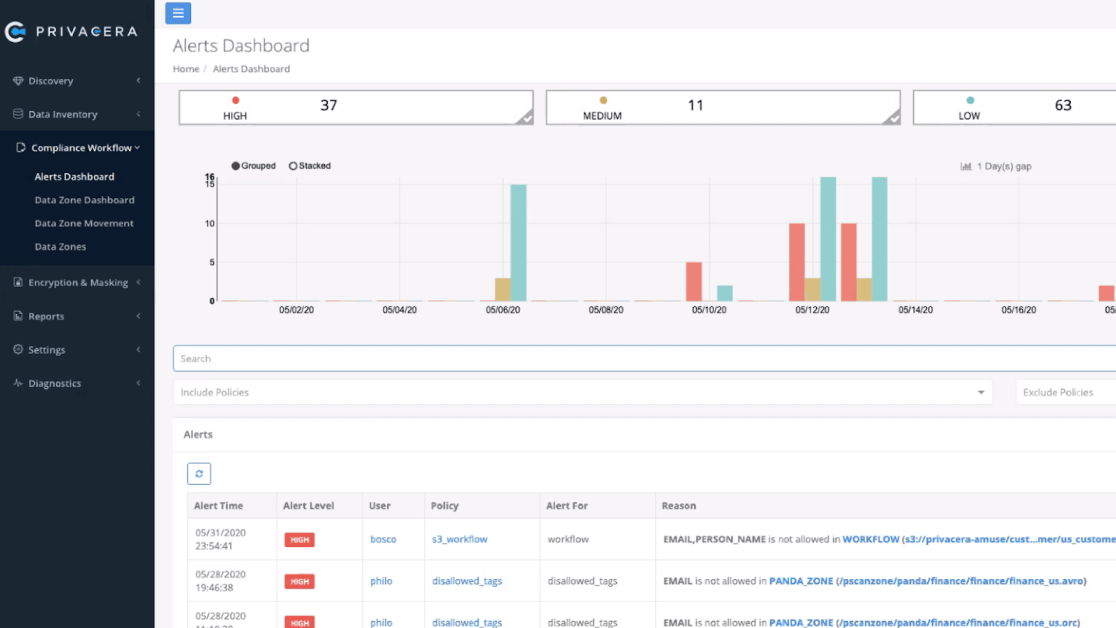Click the refresh icon above the alerts table
The image size is (1116, 628).
[198, 473]
